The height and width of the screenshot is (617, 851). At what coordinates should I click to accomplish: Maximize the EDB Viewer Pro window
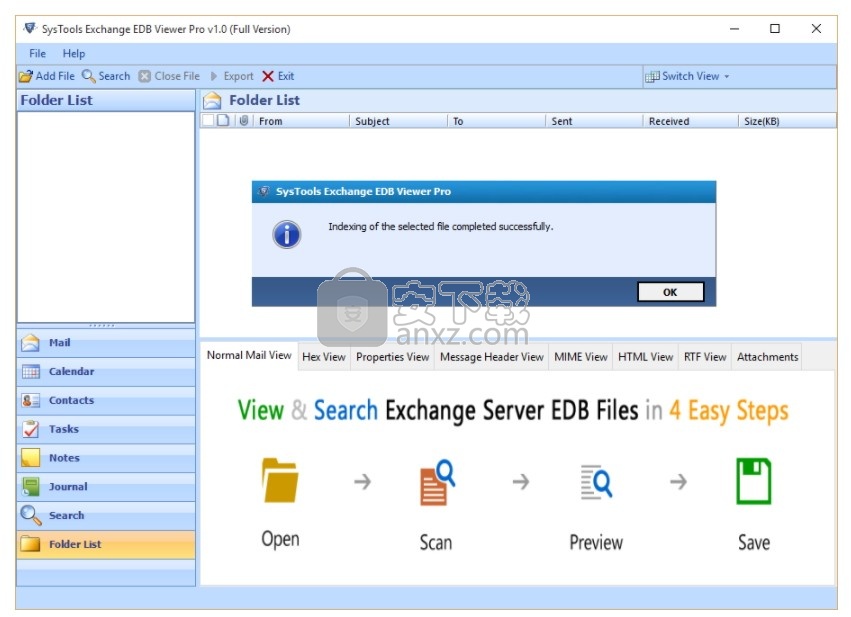(775, 29)
